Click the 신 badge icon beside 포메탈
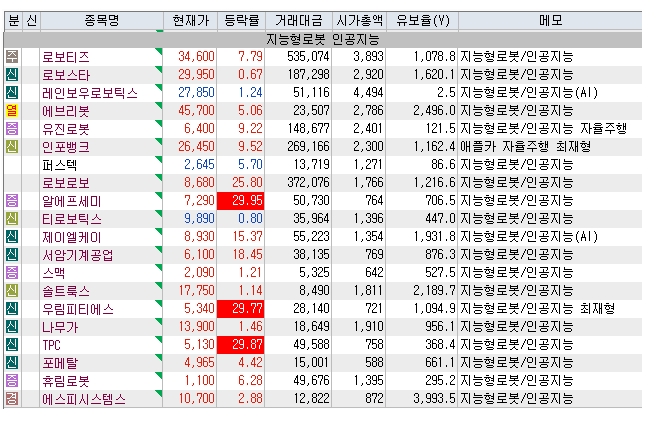The height and width of the screenshot is (423, 663). click(x=12, y=363)
